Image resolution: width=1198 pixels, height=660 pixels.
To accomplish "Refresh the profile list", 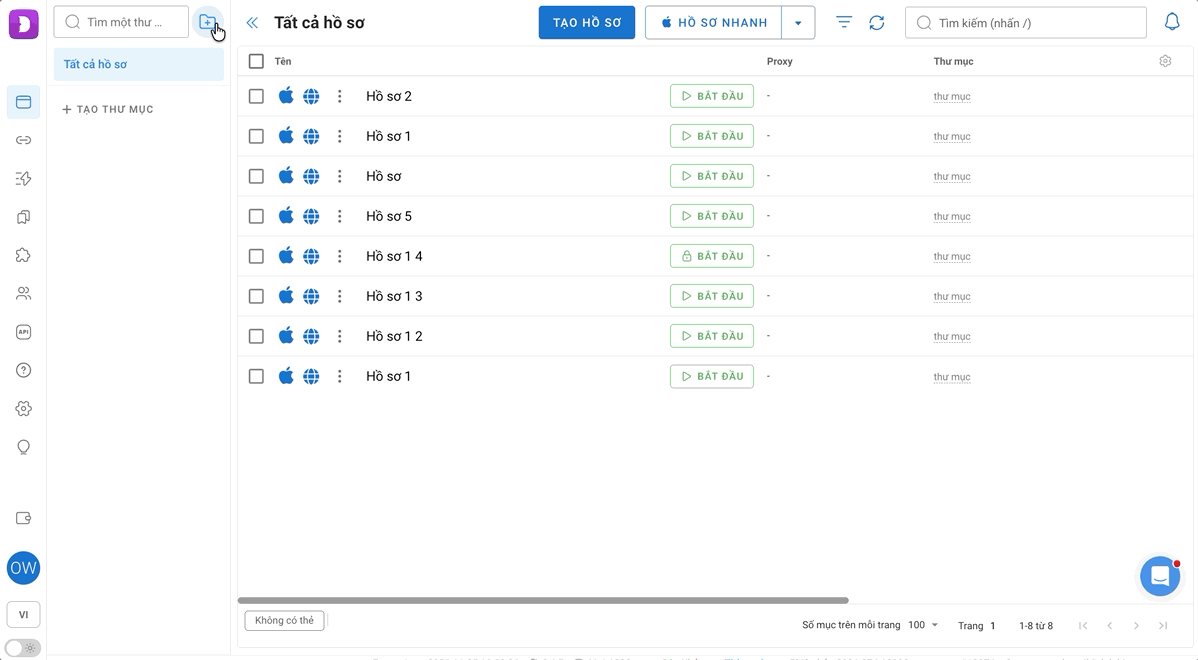I will coord(877,23).
